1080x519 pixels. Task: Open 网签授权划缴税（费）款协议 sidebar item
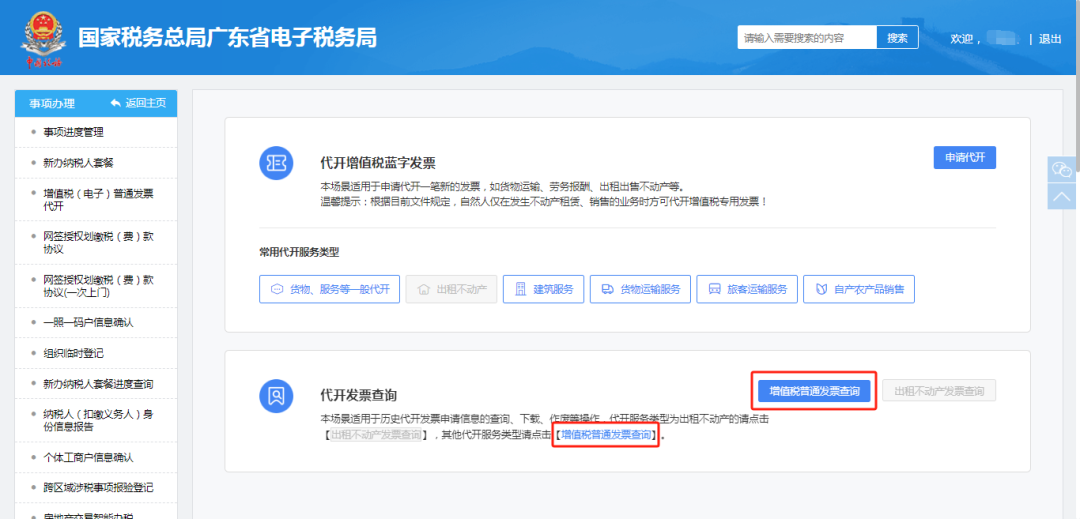pyautogui.click(x=96, y=242)
